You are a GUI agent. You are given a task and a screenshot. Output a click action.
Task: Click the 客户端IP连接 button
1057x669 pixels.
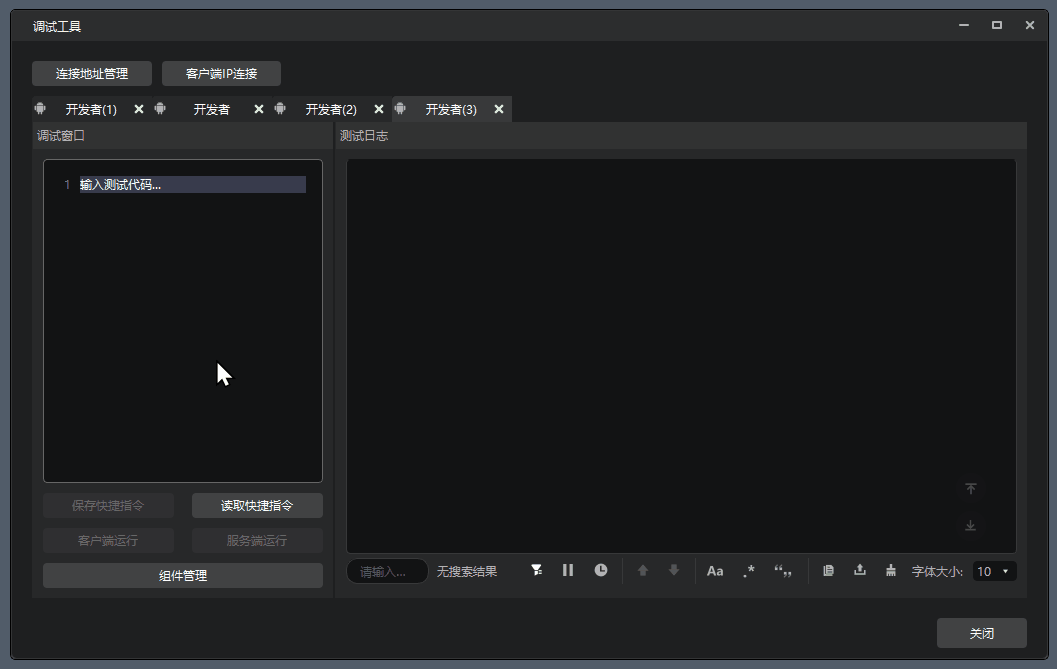click(221, 73)
